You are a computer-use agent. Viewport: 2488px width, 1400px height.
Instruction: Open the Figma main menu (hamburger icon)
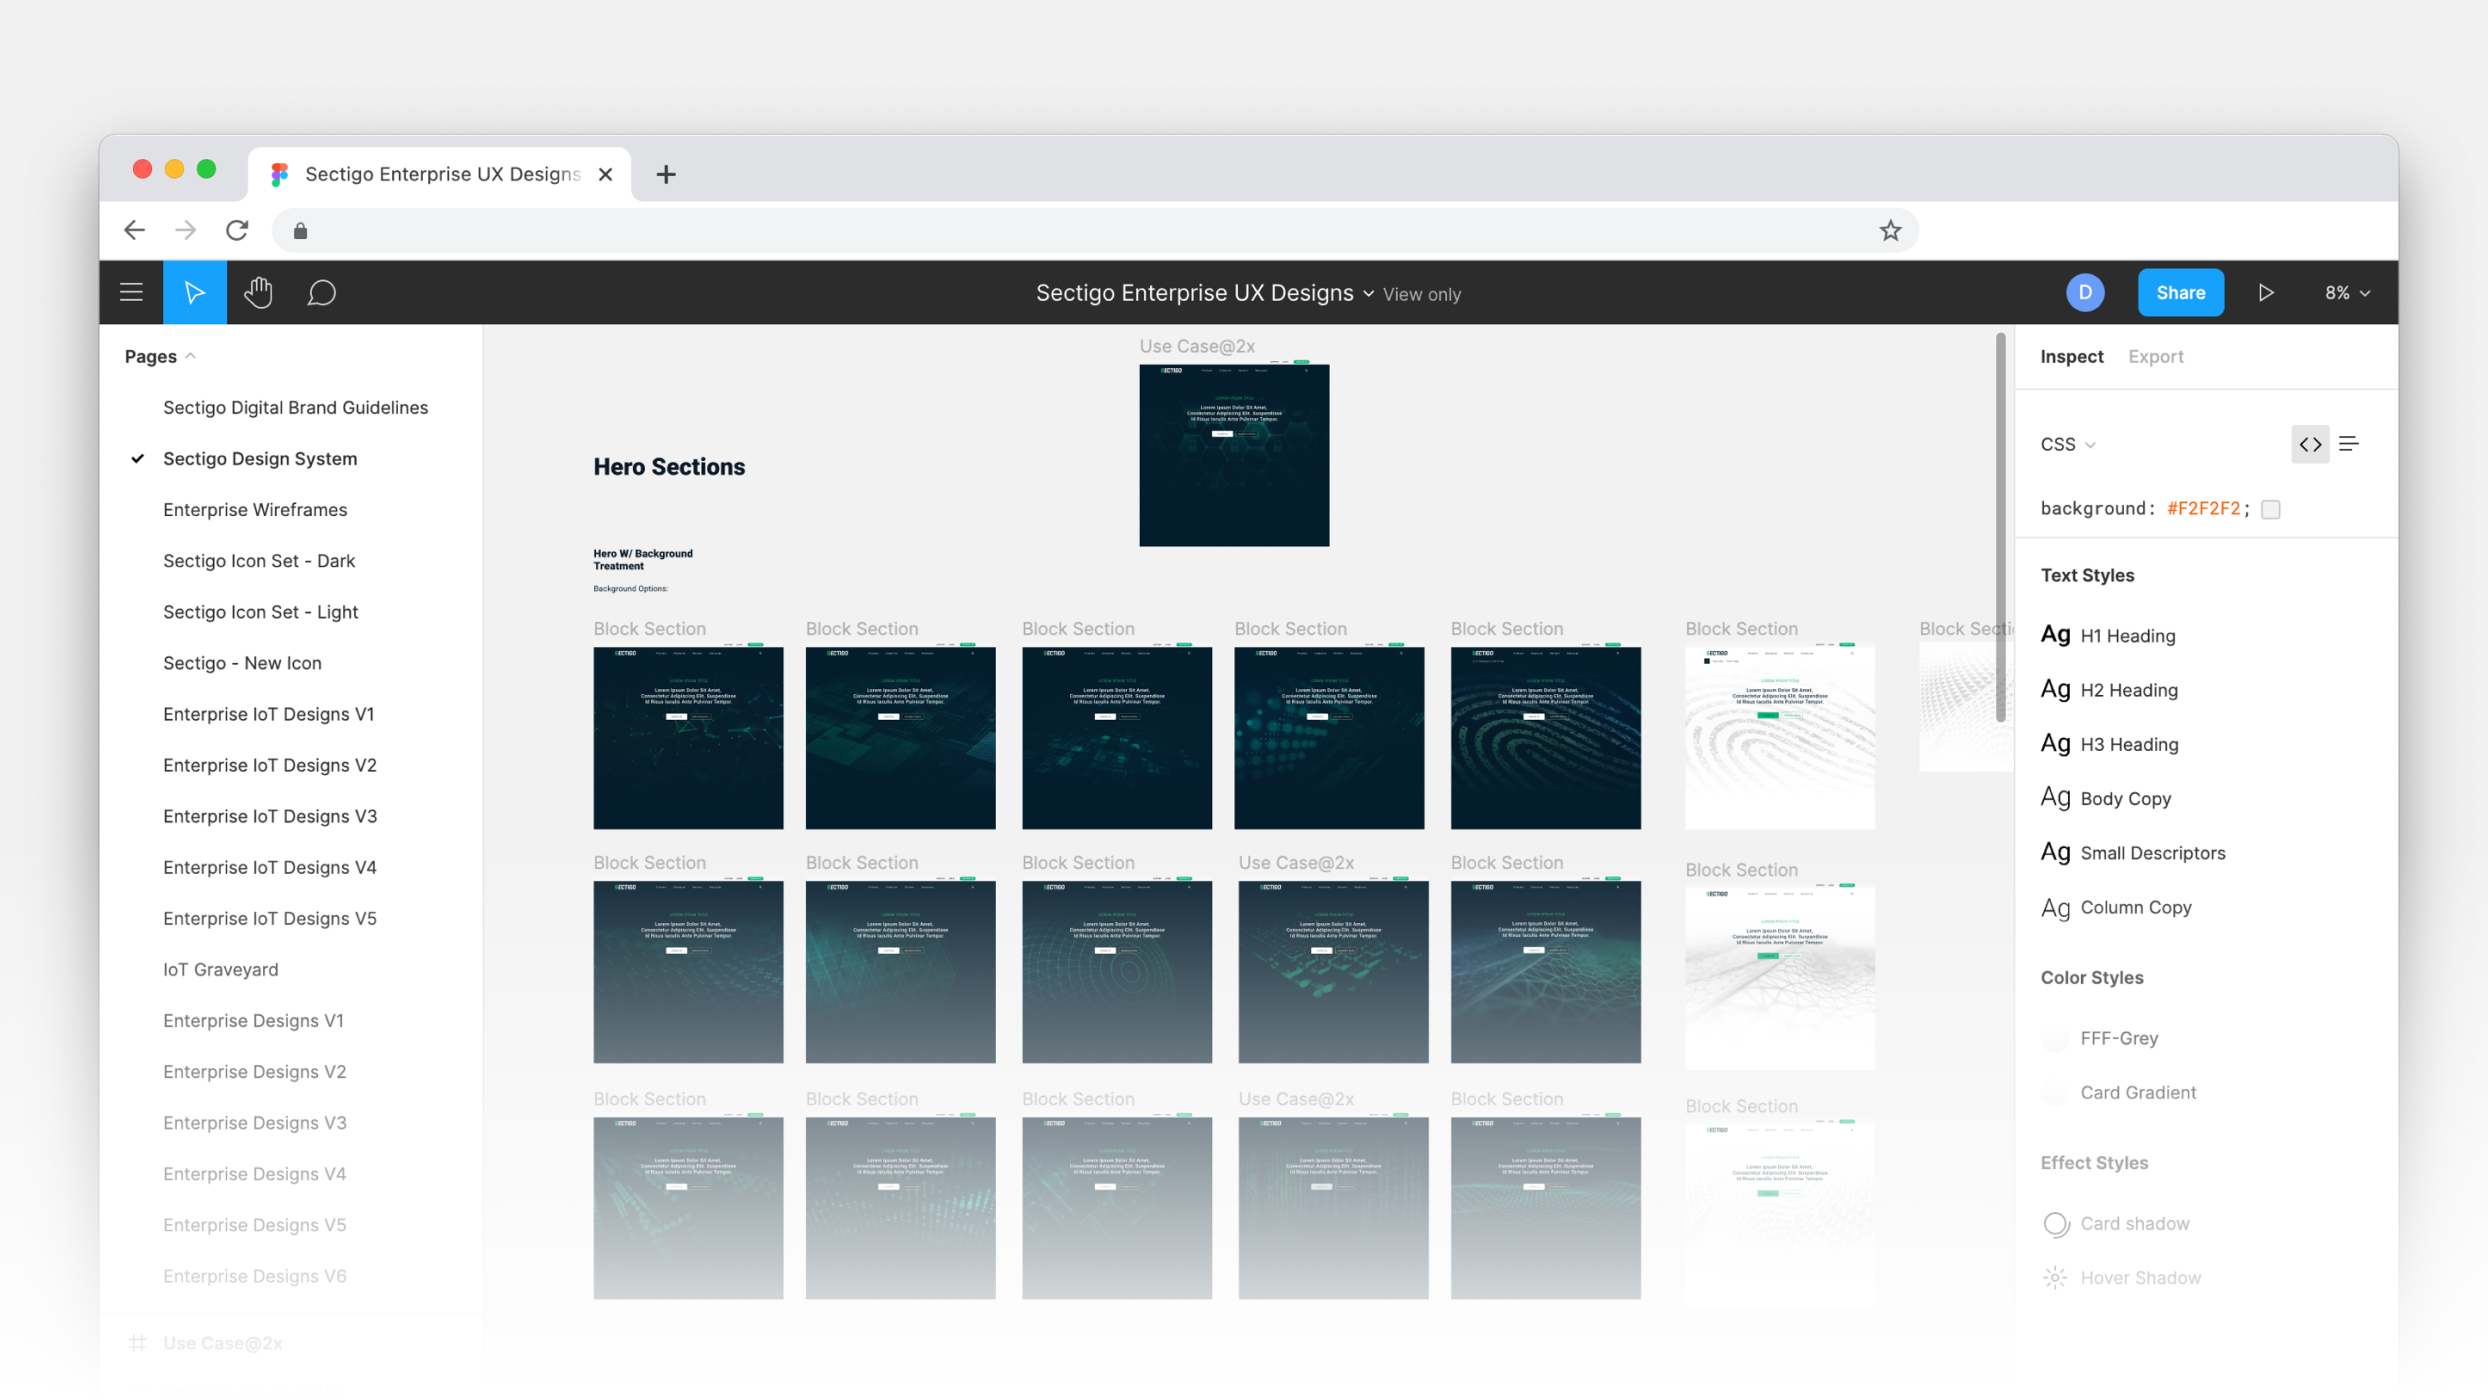coord(131,291)
